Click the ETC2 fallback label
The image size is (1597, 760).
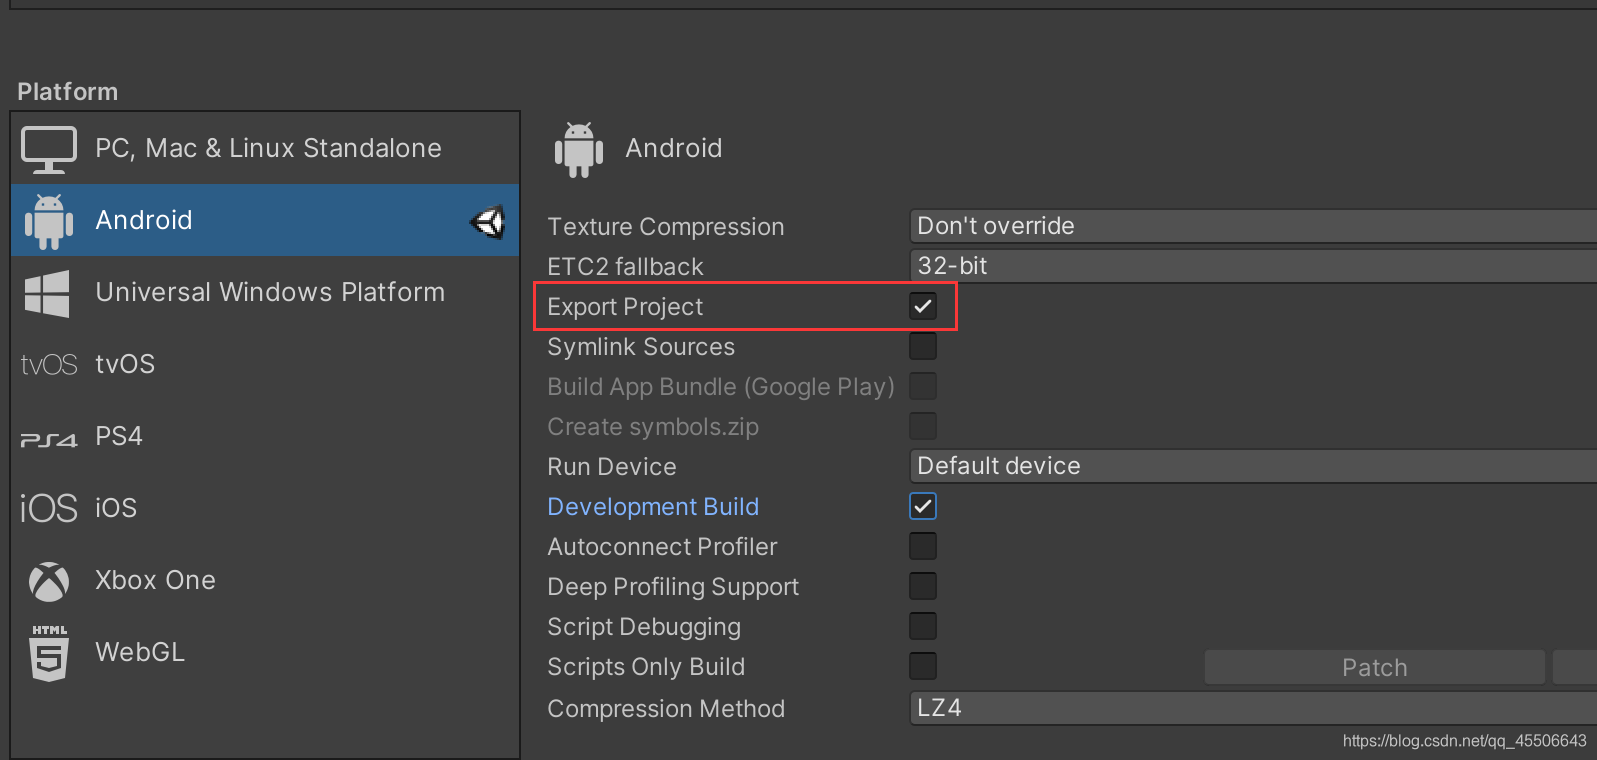625,267
